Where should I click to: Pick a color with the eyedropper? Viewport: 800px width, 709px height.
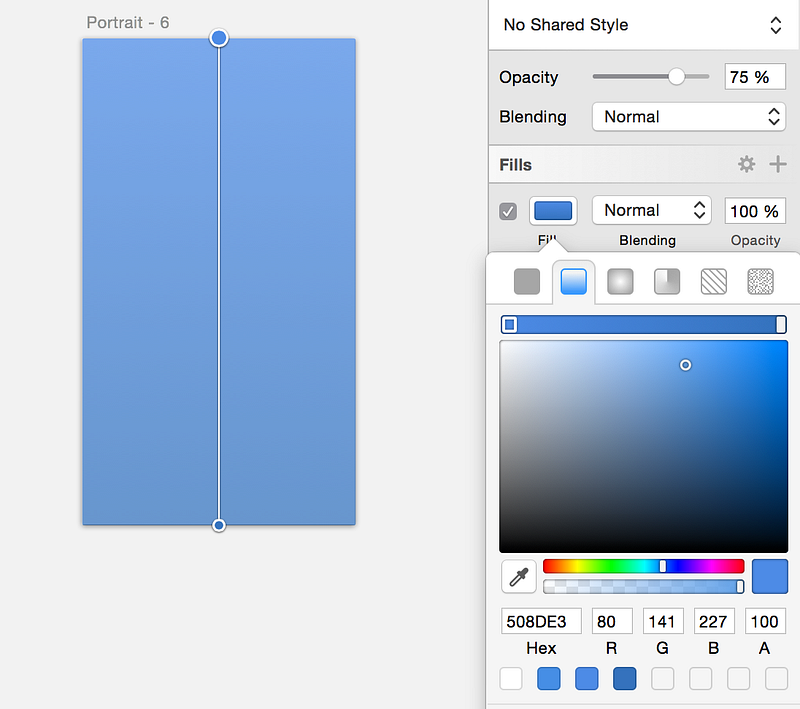pyautogui.click(x=519, y=576)
